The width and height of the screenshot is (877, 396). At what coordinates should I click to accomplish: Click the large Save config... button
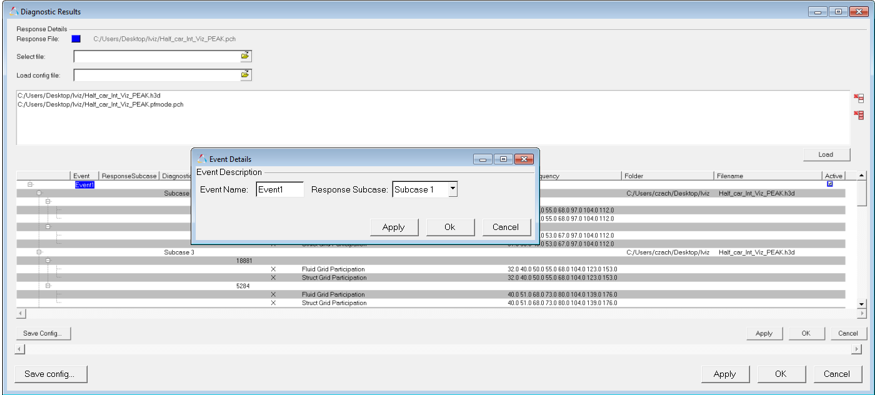(49, 374)
